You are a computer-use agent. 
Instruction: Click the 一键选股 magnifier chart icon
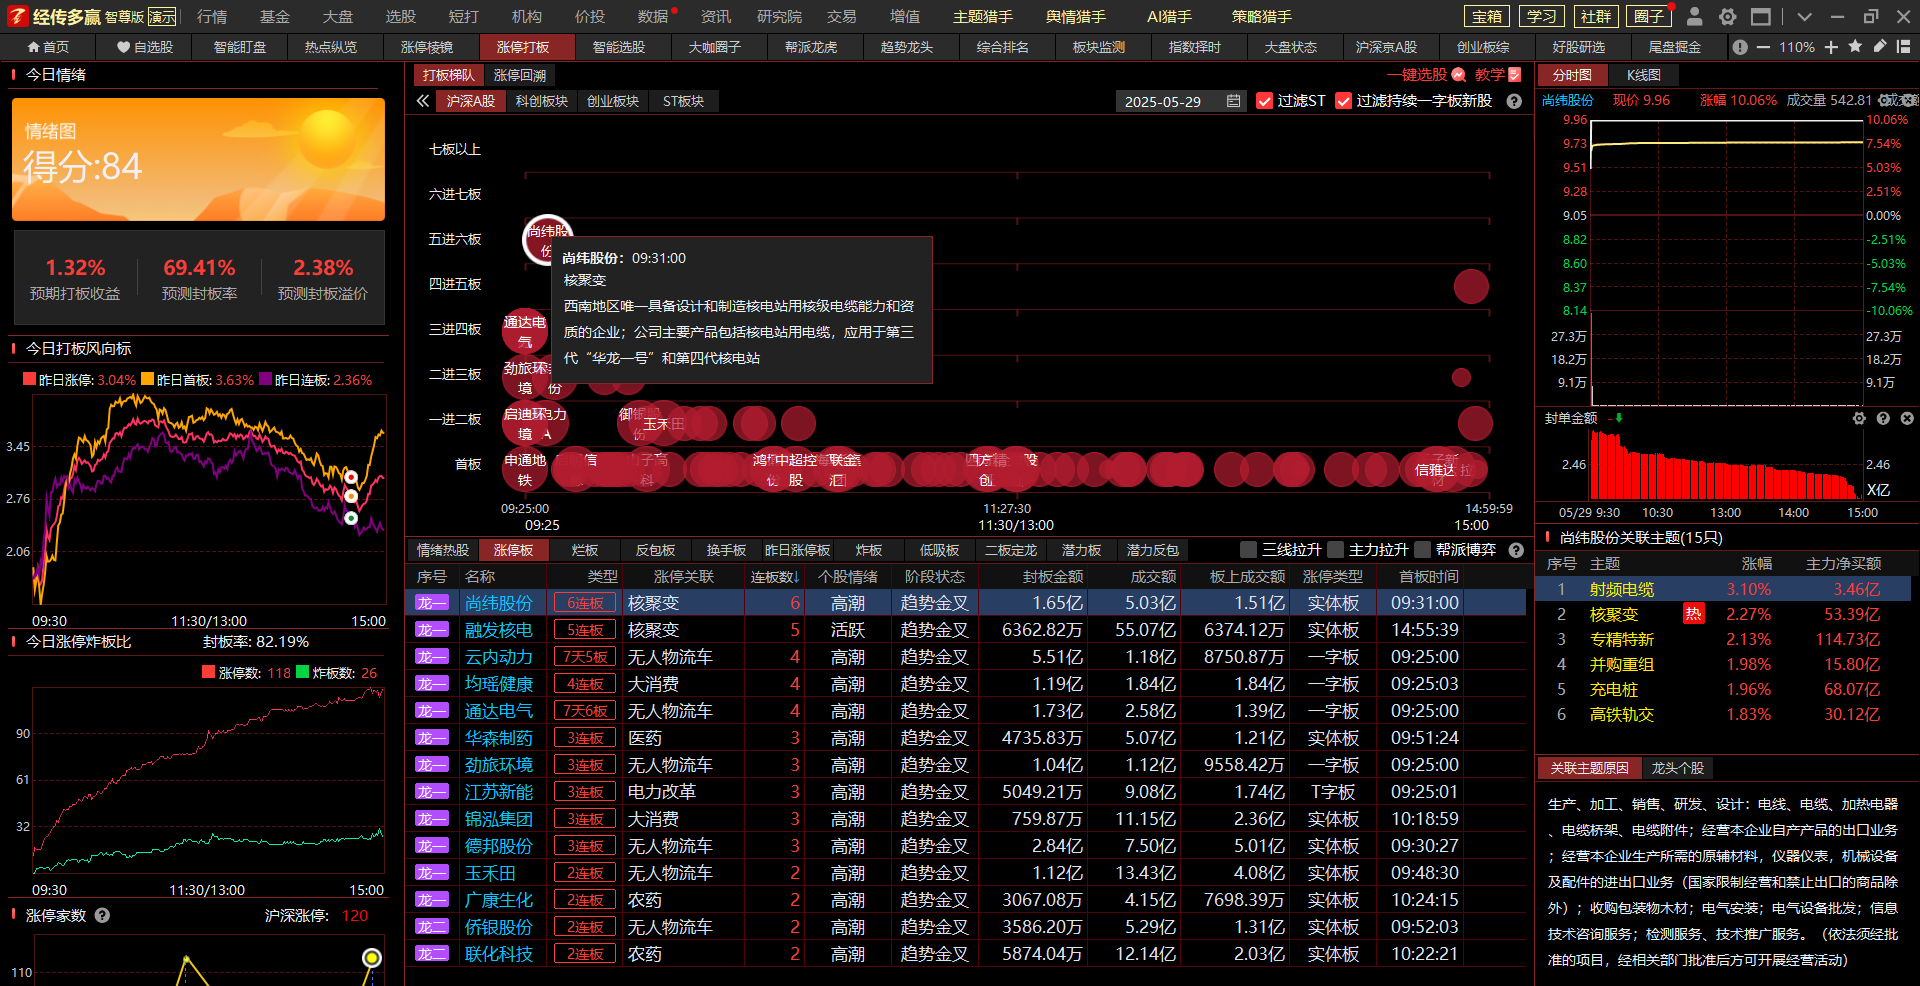pyautogui.click(x=1459, y=75)
